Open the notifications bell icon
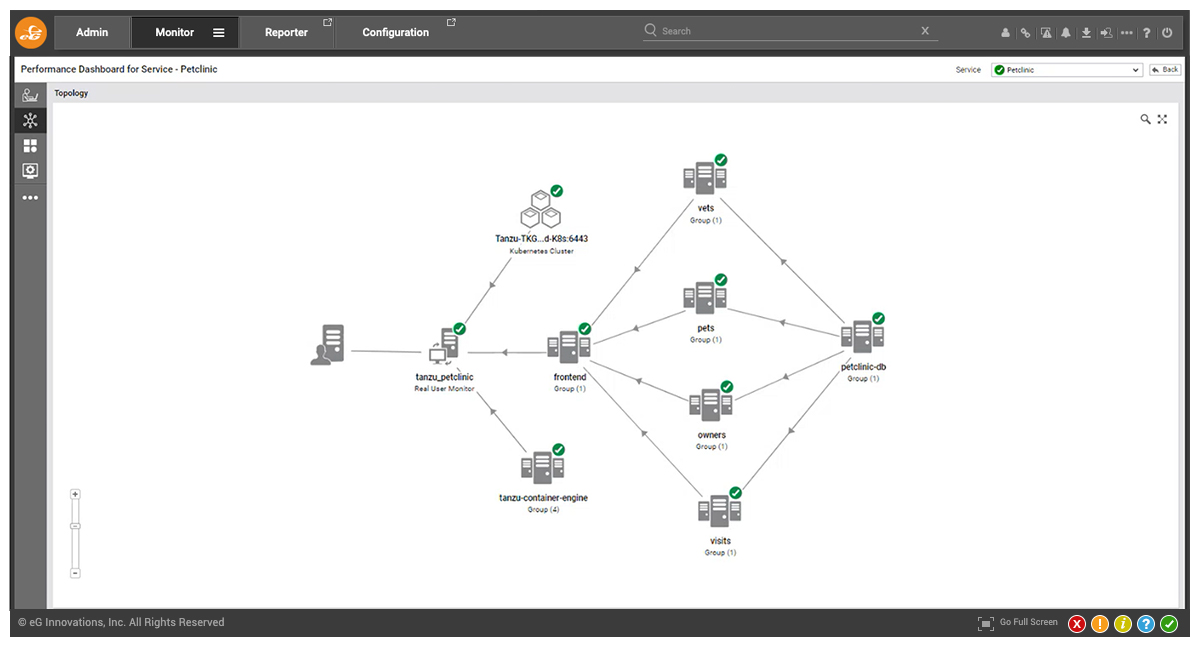 tap(1066, 33)
